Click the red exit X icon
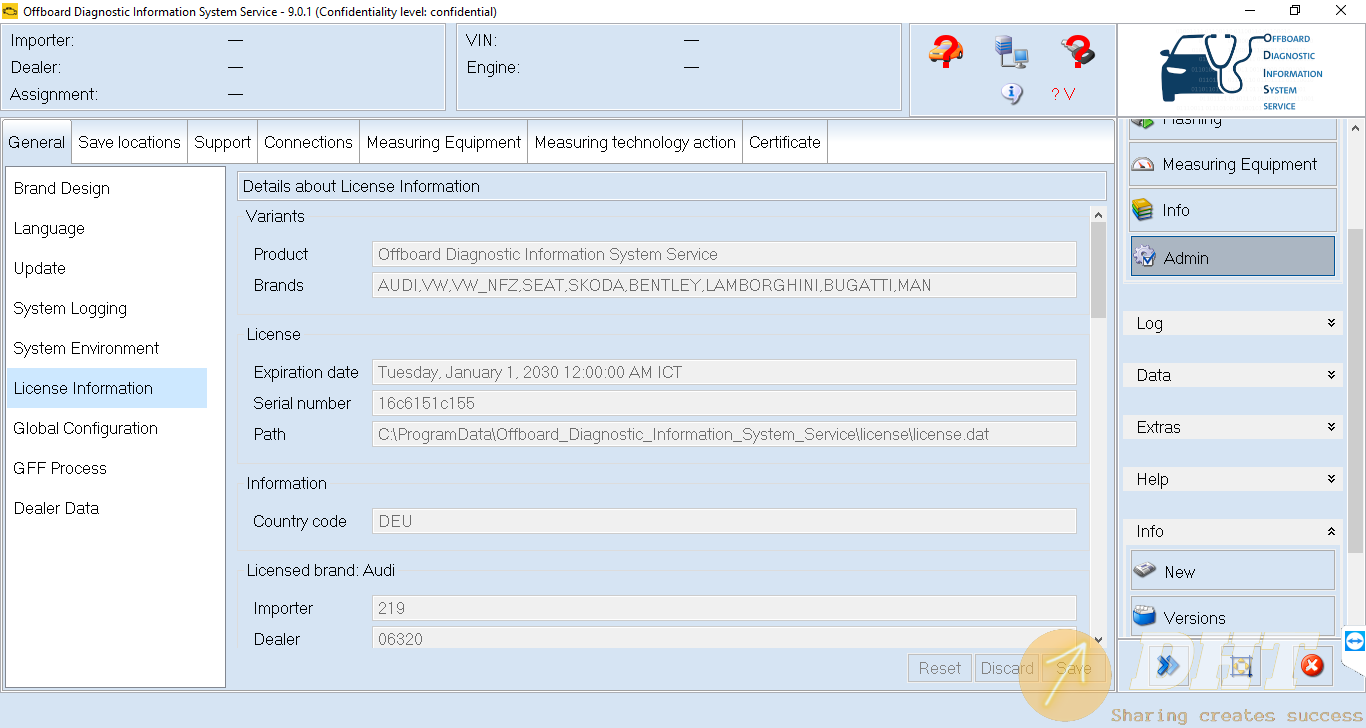 [1312, 665]
